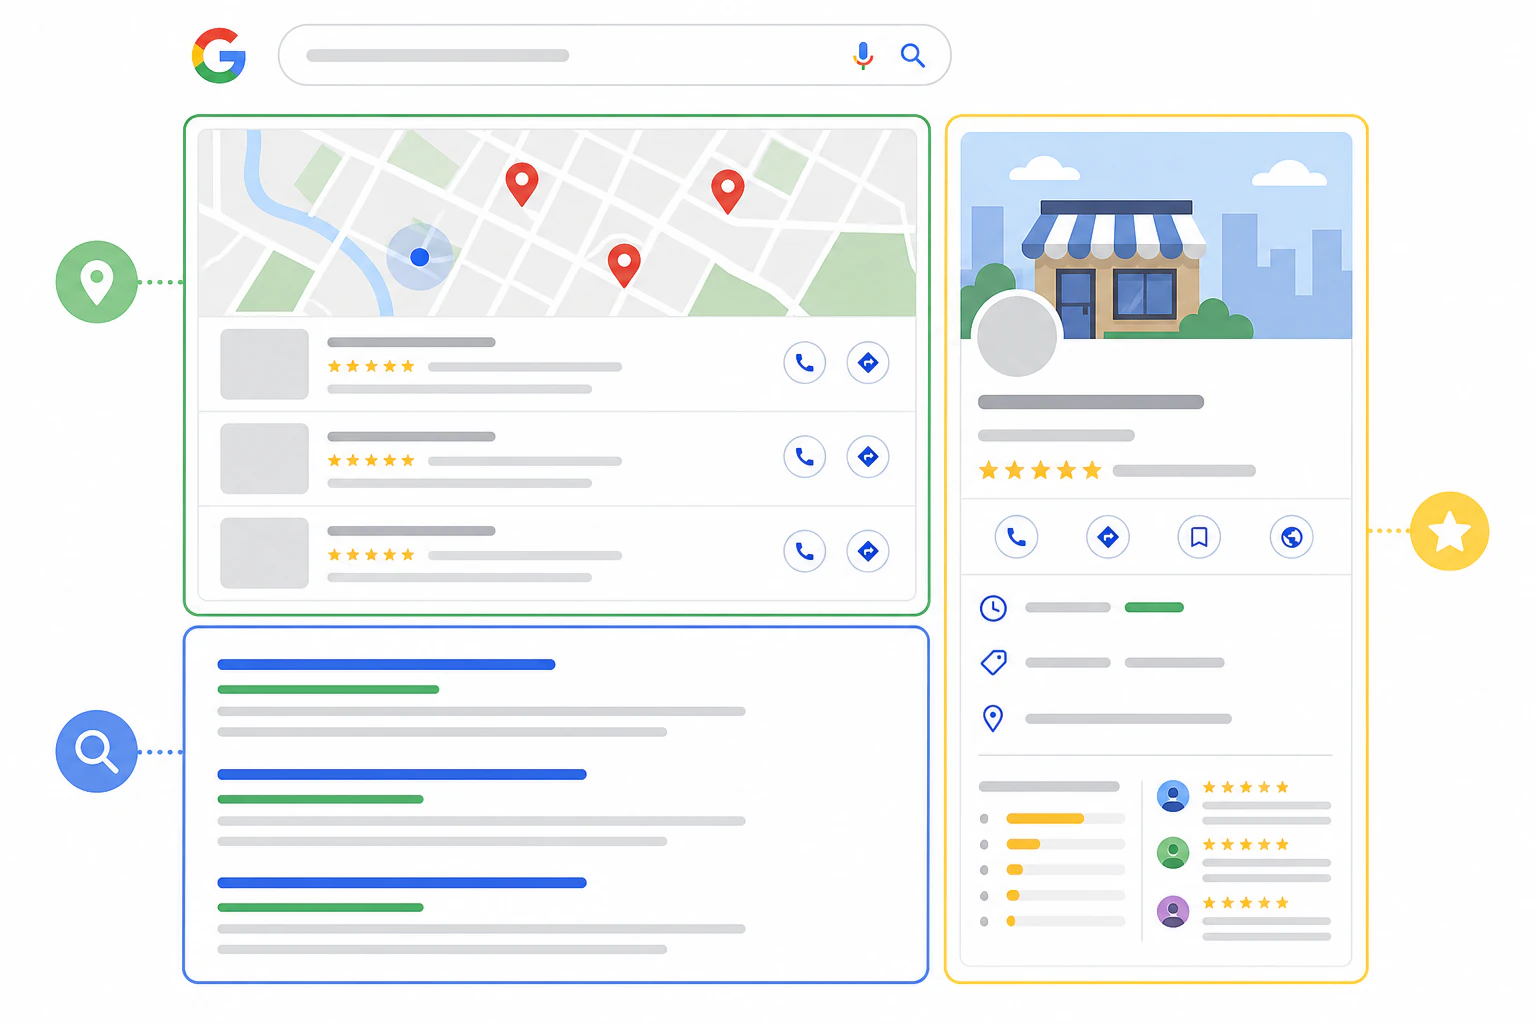This screenshot has height=1024, width=1536.
Task: Click directions button in business profile
Action: coord(1108,537)
